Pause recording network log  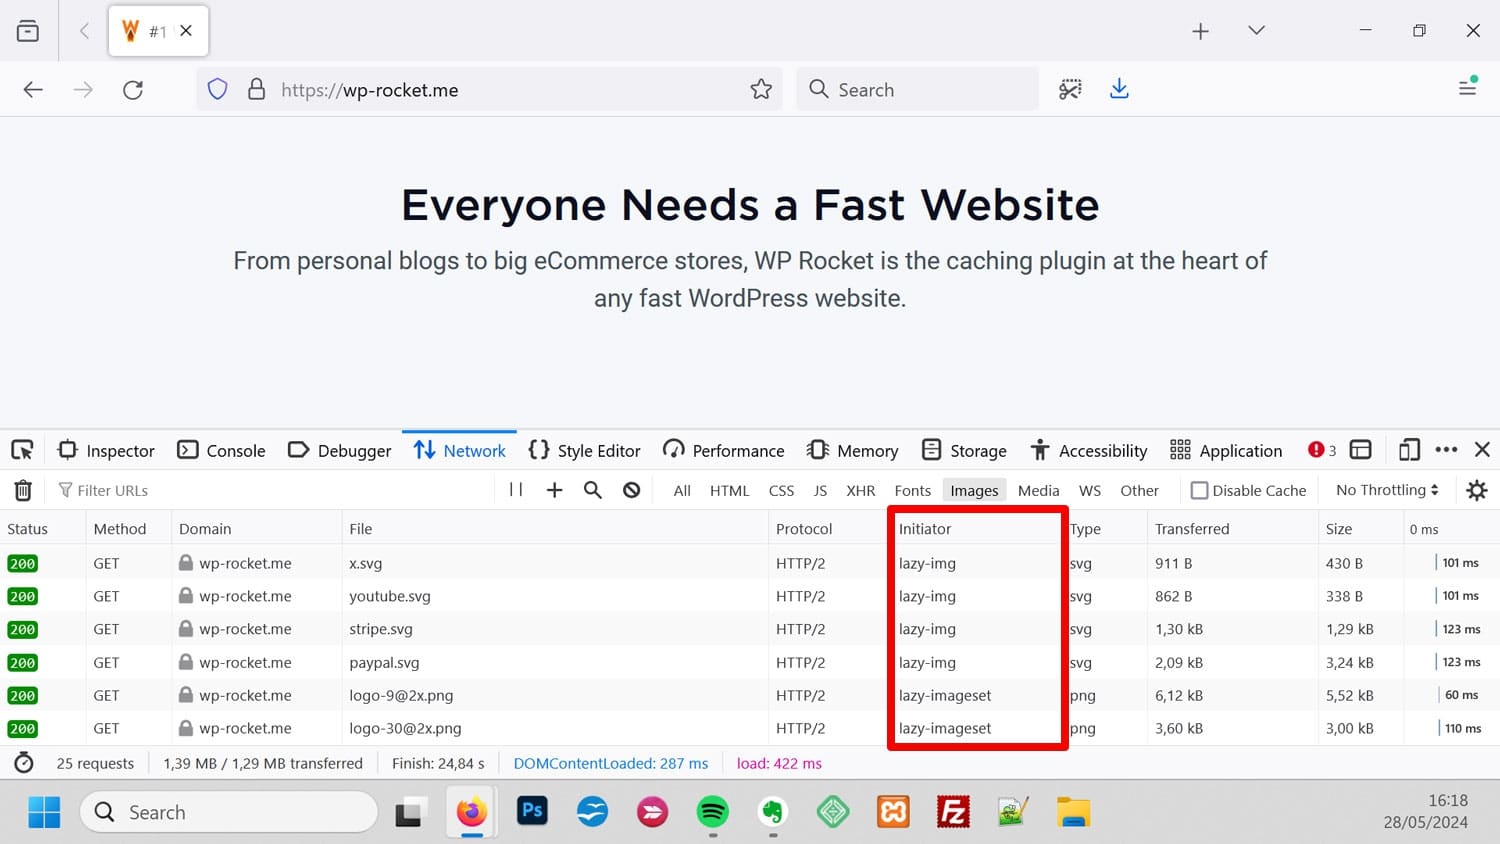coord(516,490)
